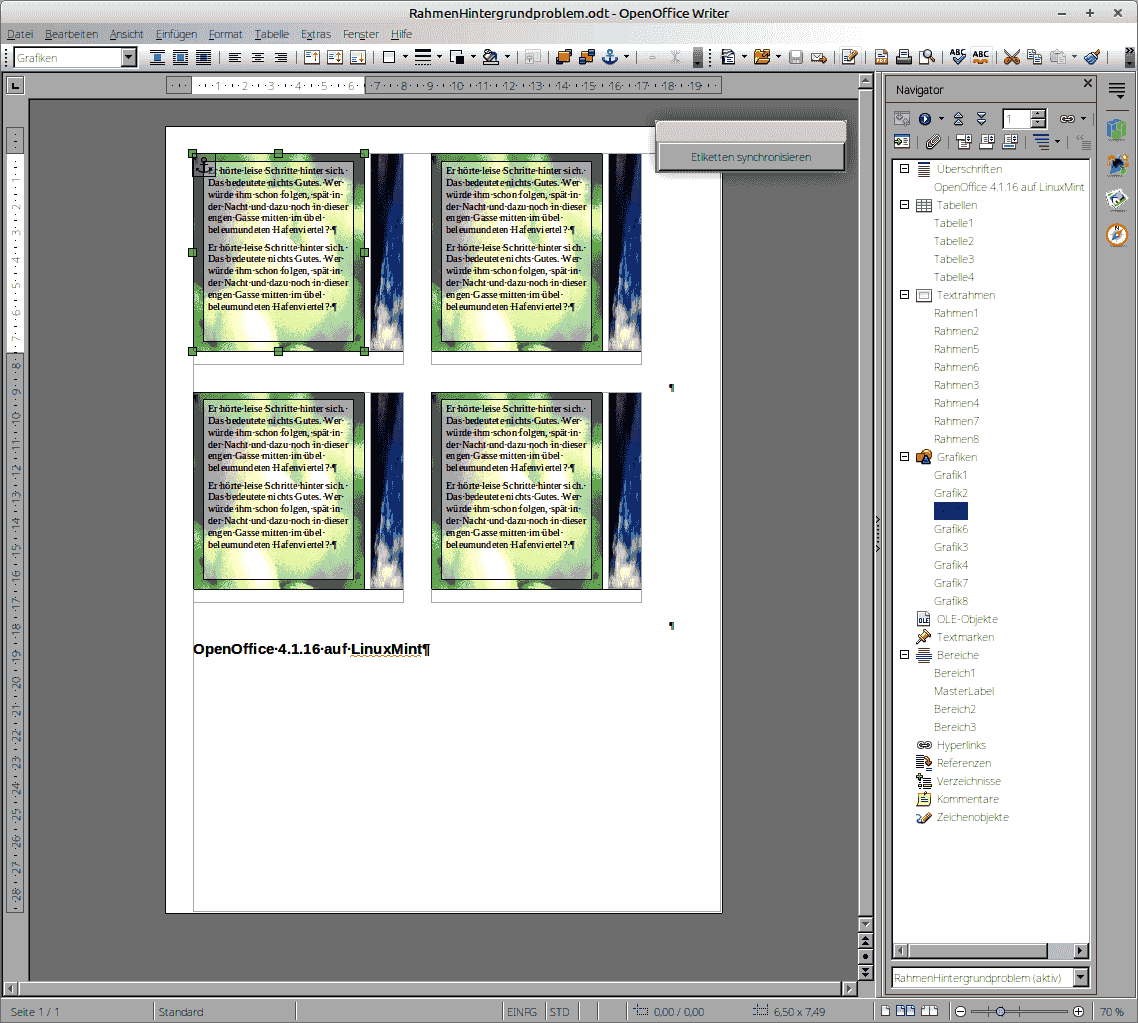1138x1023 pixels.
Task: Open sidebar Navigator compass deck
Action: click(x=1118, y=234)
